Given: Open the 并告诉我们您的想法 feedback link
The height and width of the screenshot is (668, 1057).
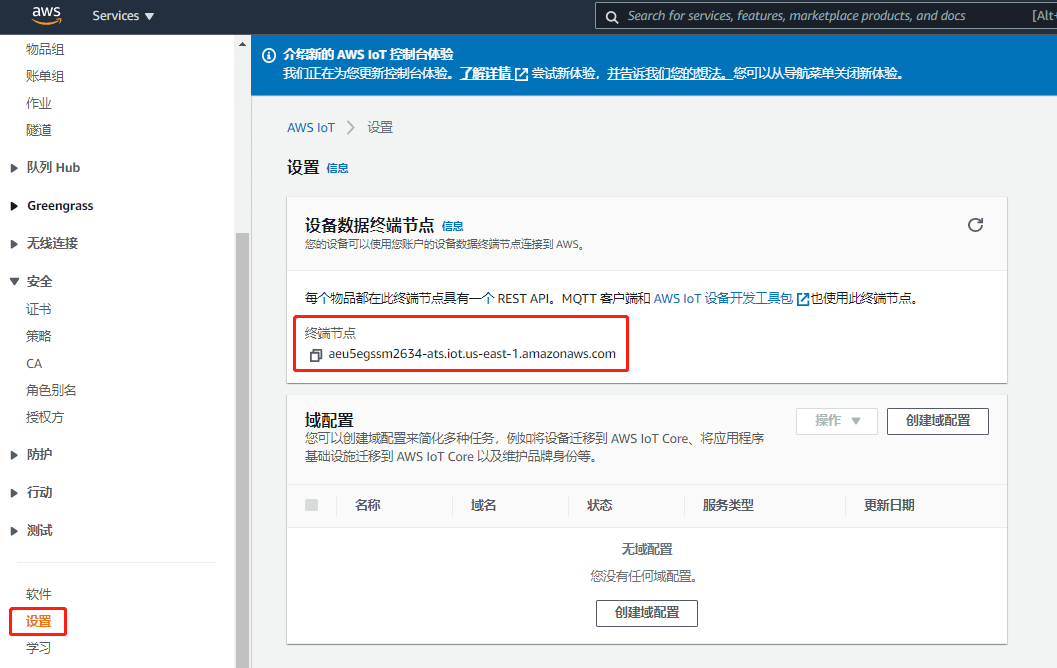Looking at the screenshot, I should (x=668, y=73).
